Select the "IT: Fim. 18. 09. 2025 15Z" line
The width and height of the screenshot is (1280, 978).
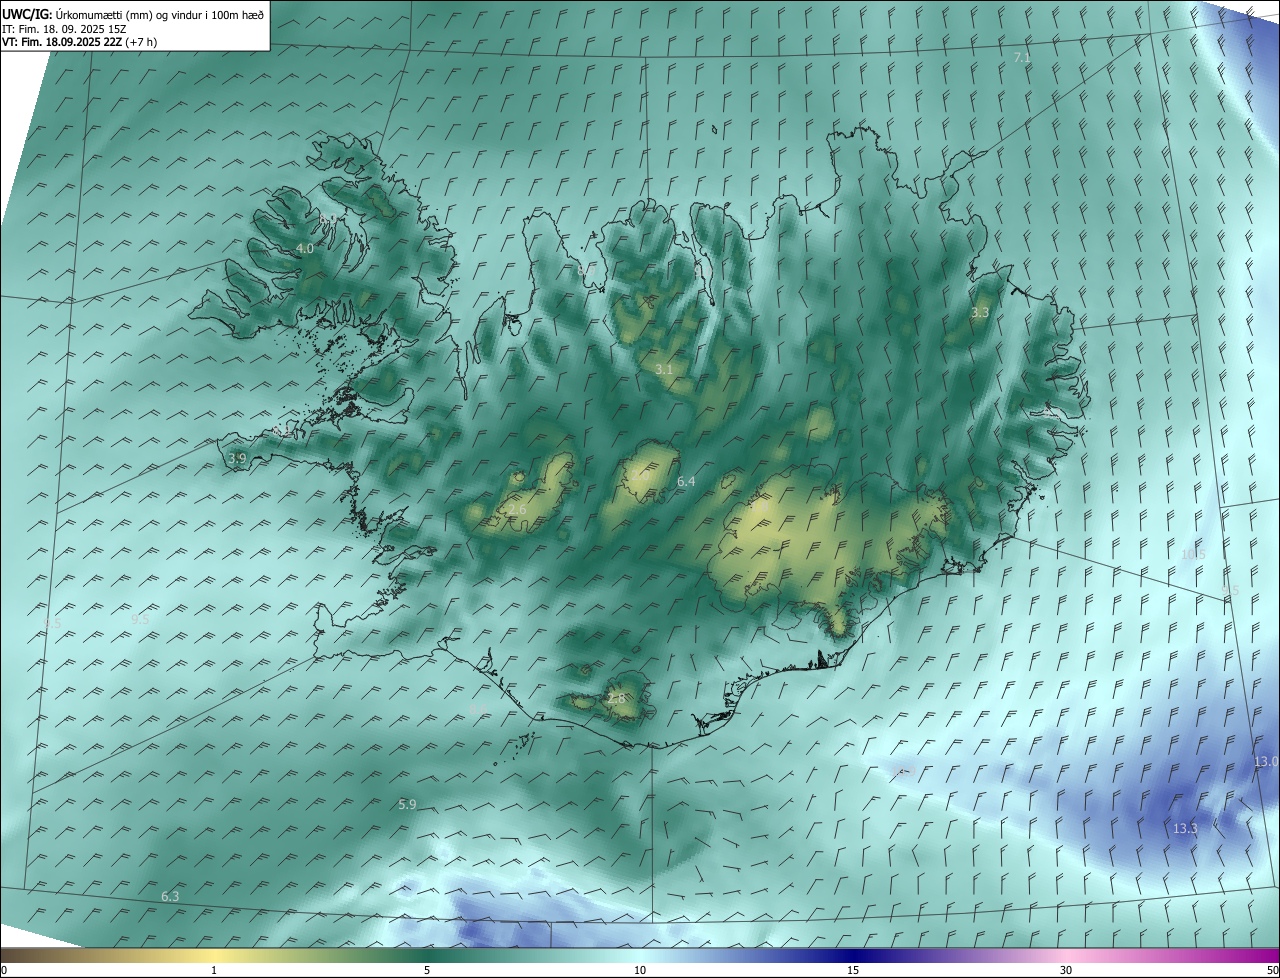pos(64,29)
